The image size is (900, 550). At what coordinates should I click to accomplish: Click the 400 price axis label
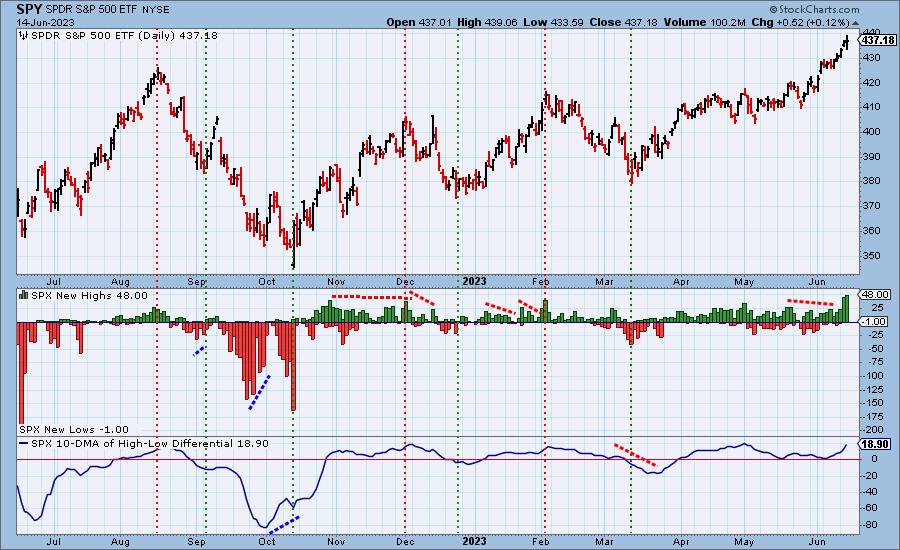coord(872,131)
